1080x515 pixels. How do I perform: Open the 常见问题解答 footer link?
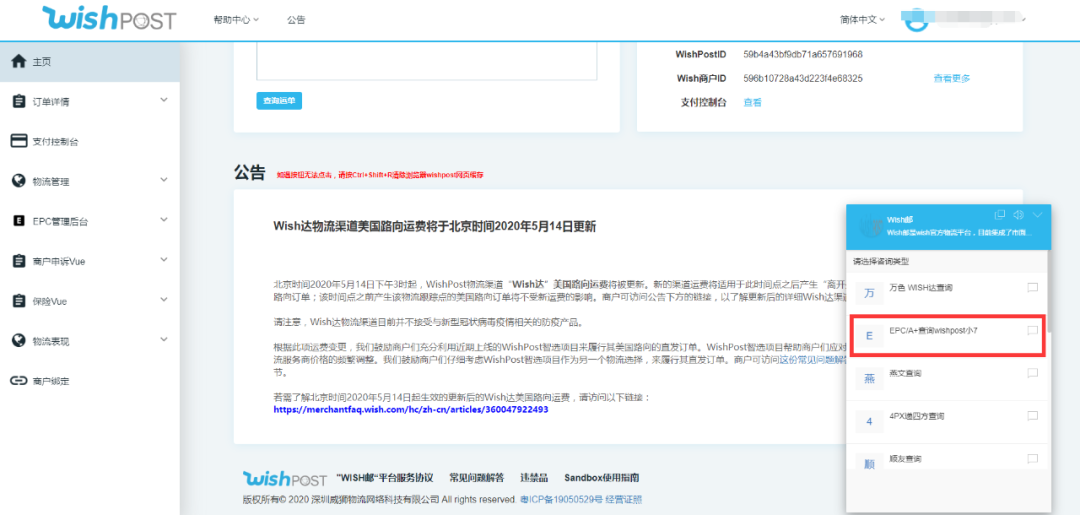pos(477,478)
